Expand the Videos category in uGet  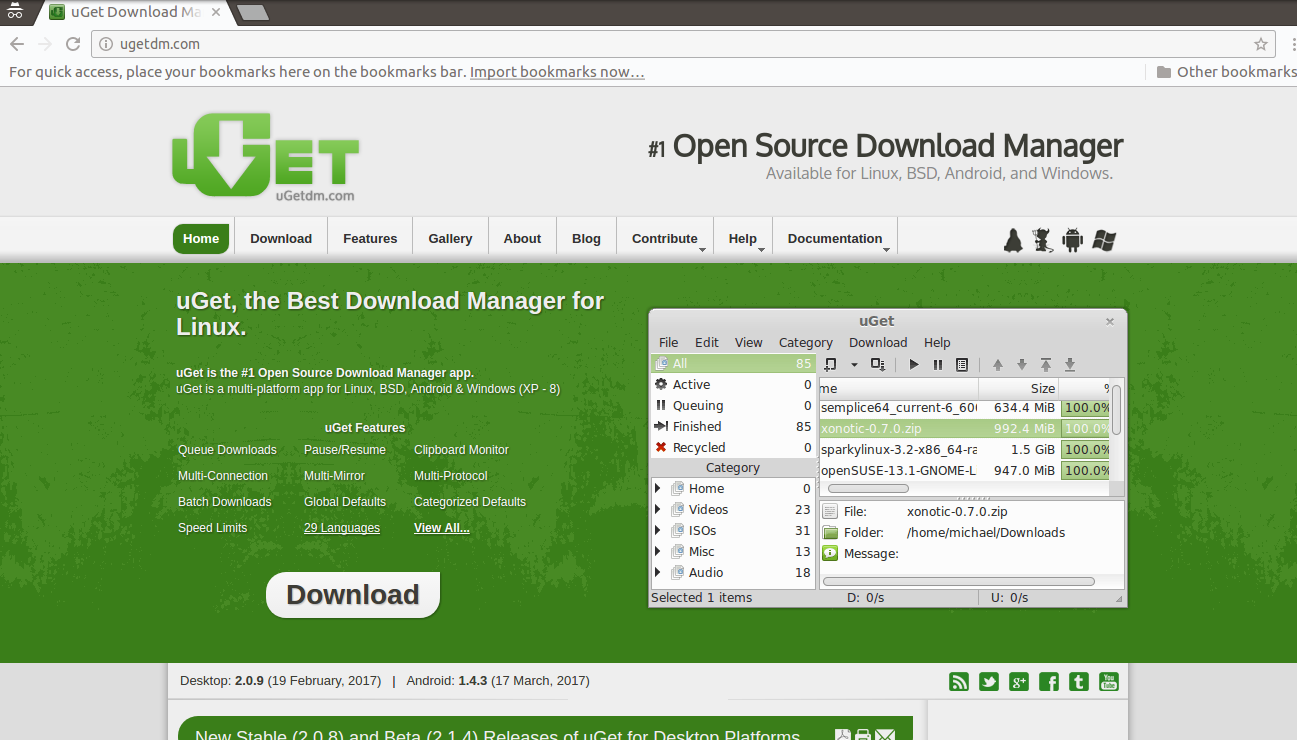click(x=658, y=510)
